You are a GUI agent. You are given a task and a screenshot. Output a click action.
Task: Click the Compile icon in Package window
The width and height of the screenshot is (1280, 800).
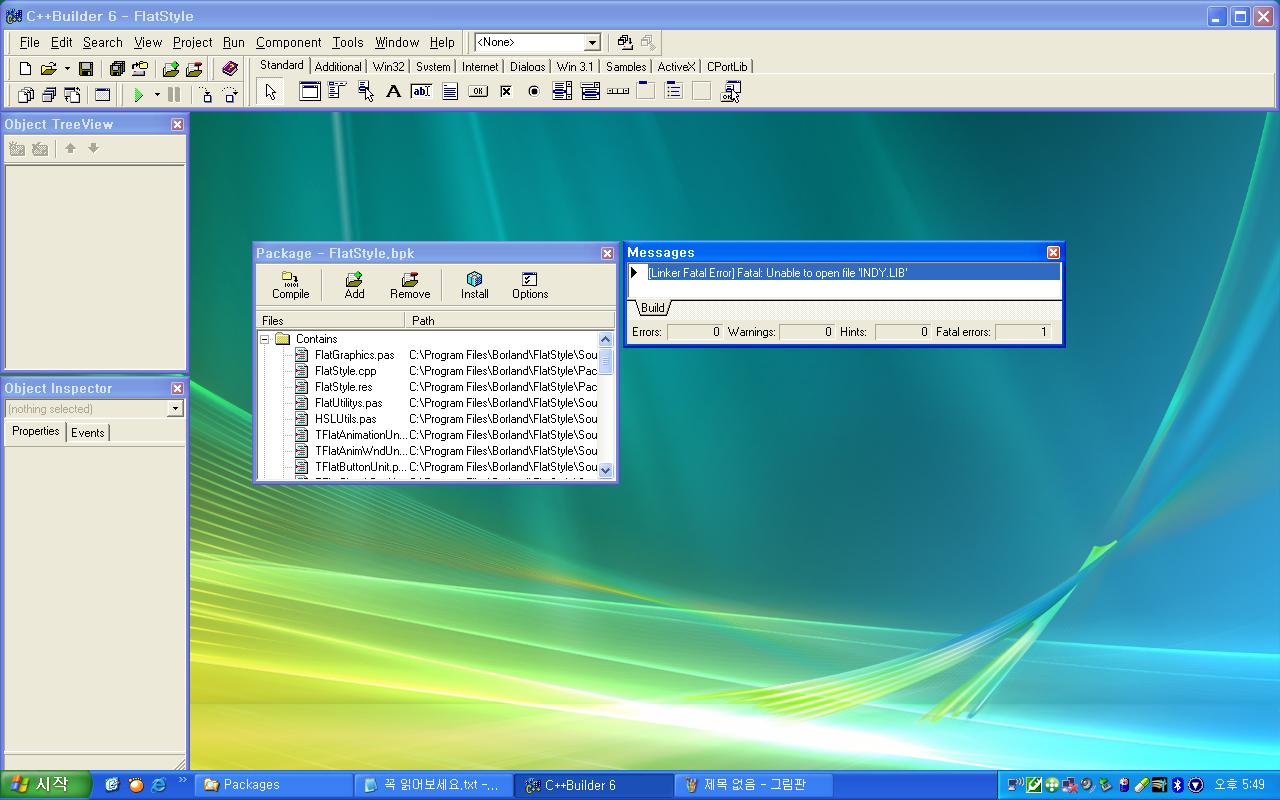pyautogui.click(x=290, y=285)
